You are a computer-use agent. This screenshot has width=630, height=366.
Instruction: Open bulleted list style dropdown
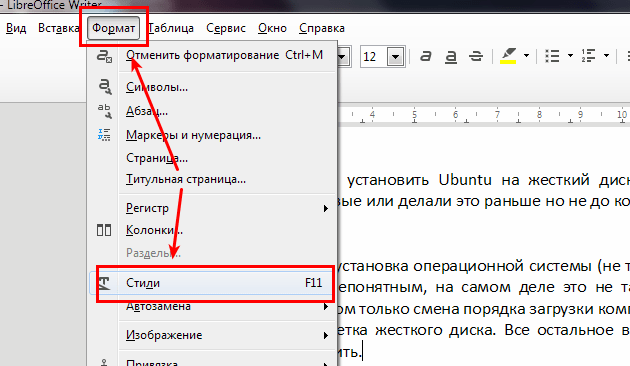[570, 56]
